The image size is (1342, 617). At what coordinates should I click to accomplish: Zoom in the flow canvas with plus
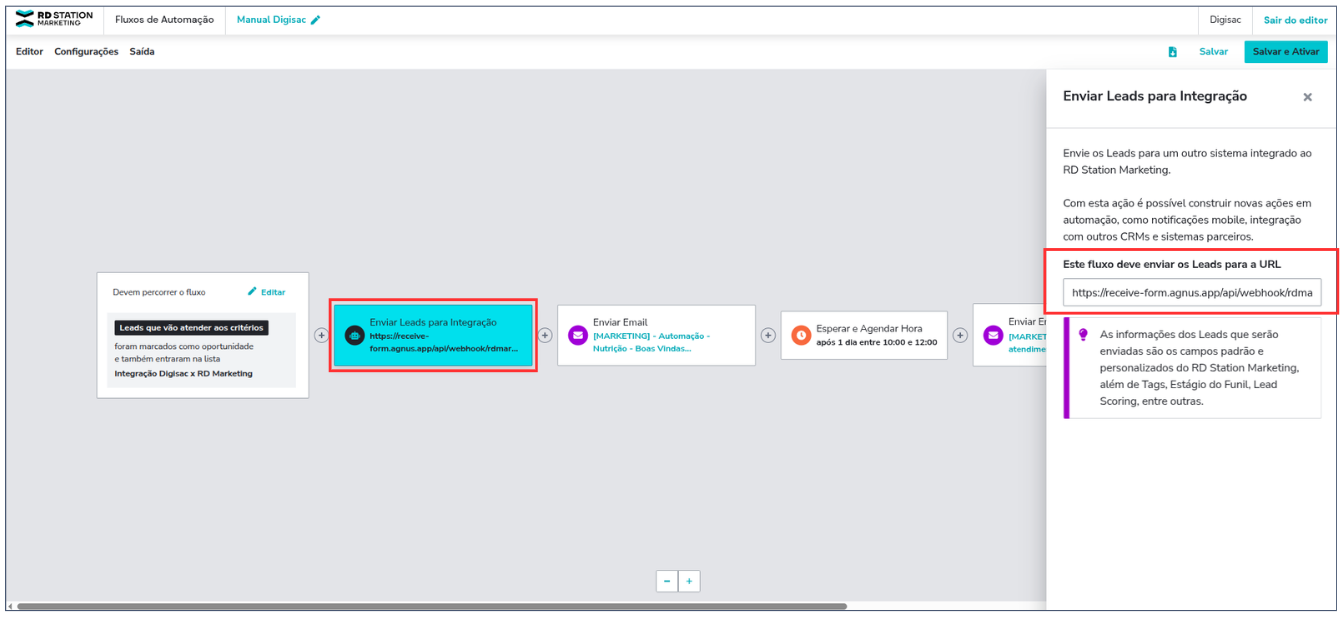[x=689, y=581]
